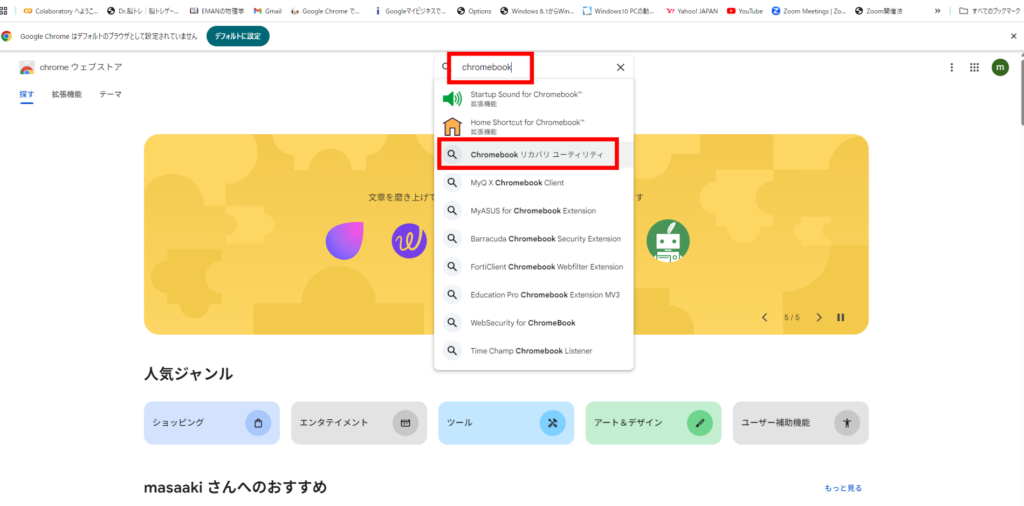Open the Google apps grid icon
Image resolution: width=1024 pixels, height=506 pixels.
point(974,67)
